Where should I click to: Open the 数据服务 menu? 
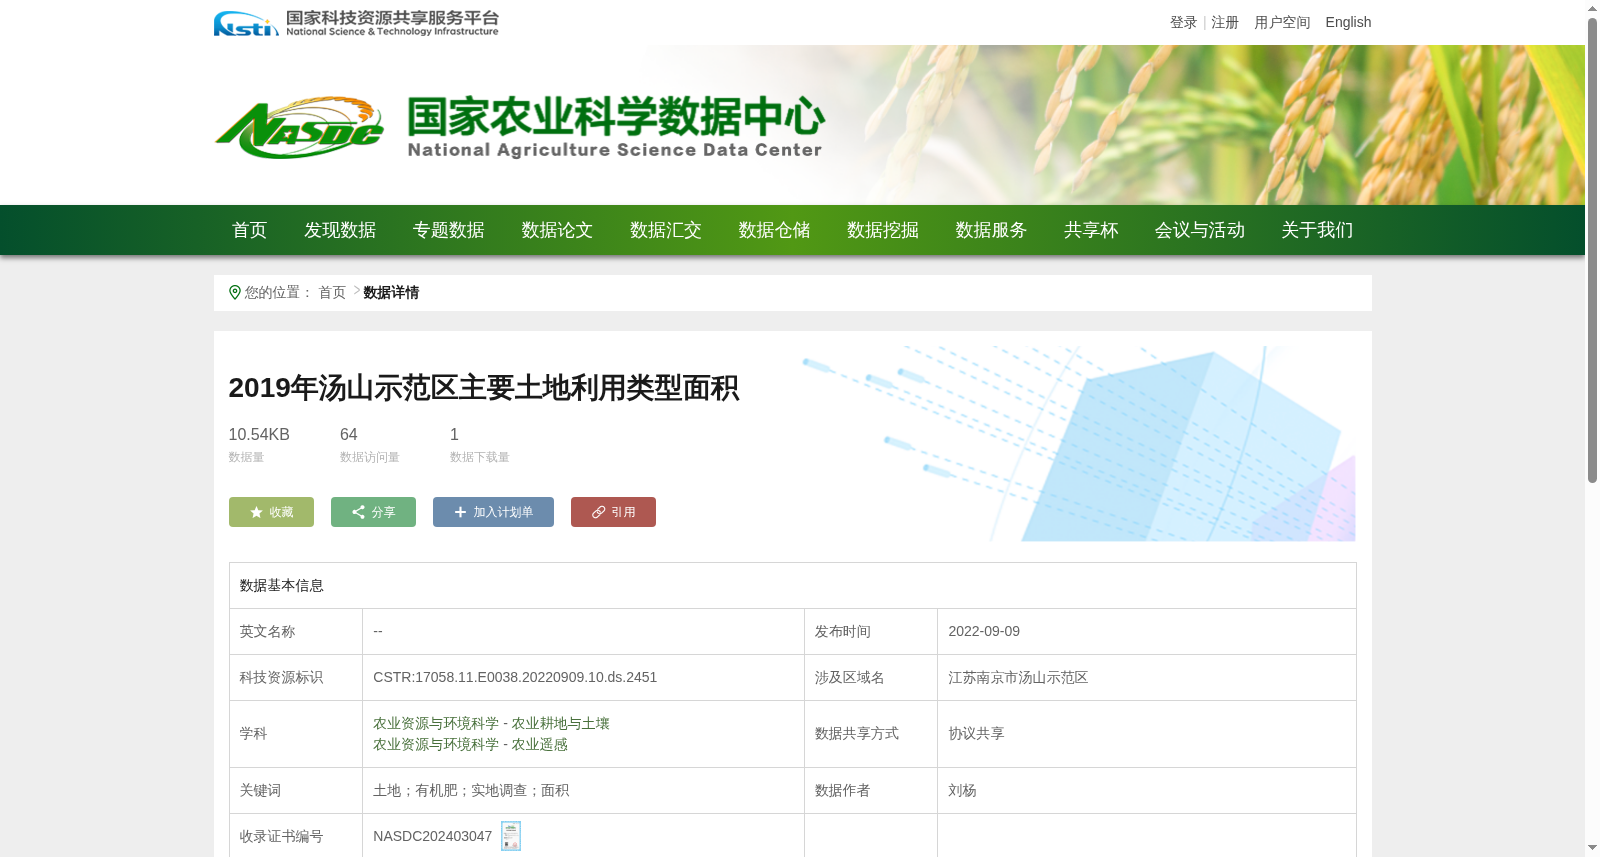[x=991, y=230]
